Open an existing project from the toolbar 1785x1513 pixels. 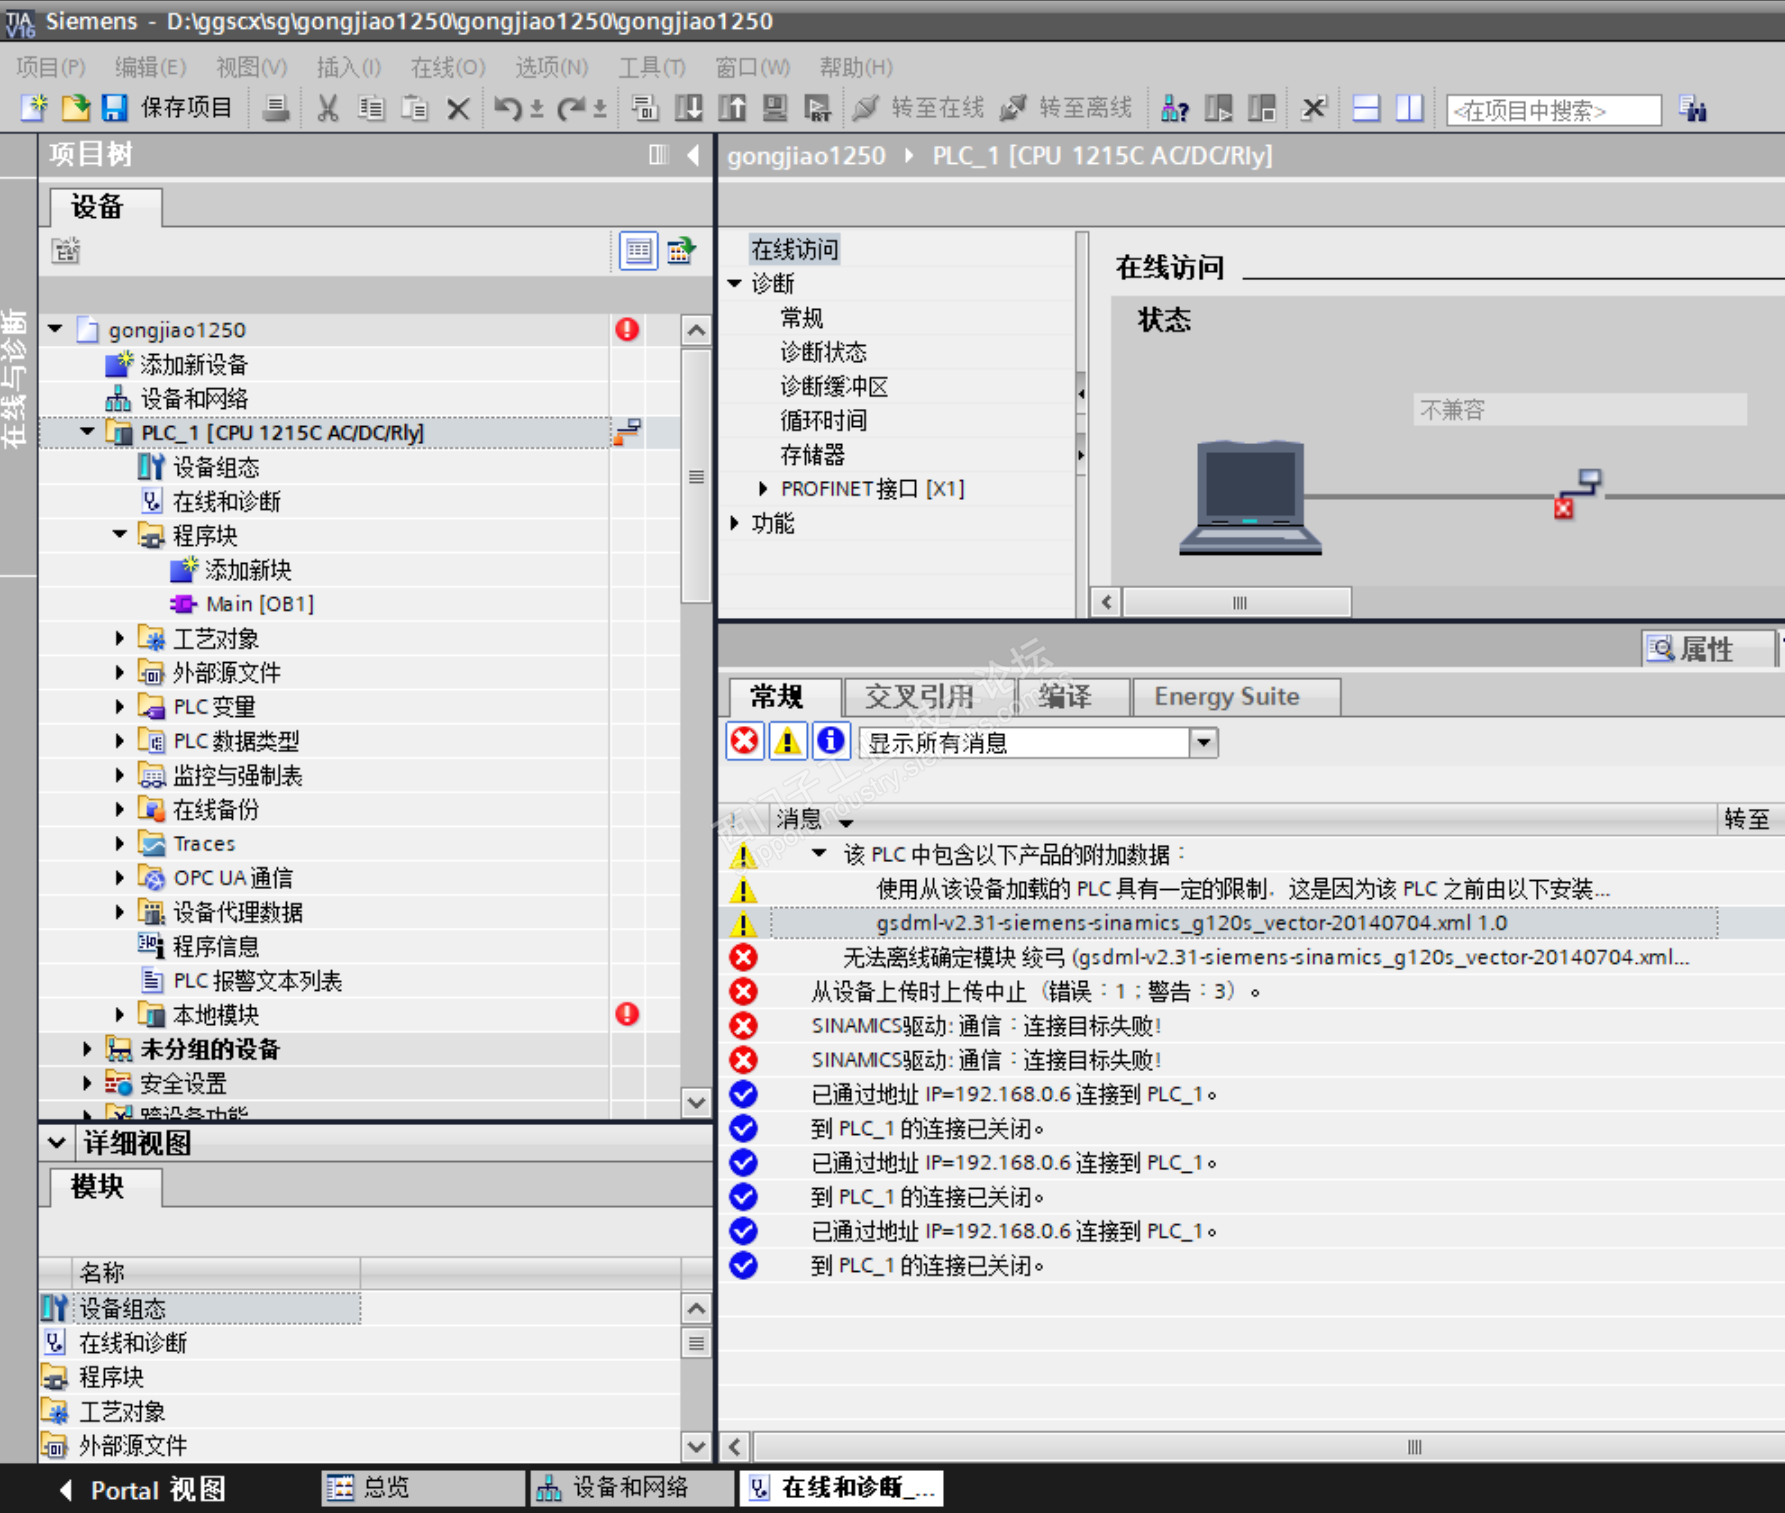click(x=75, y=108)
